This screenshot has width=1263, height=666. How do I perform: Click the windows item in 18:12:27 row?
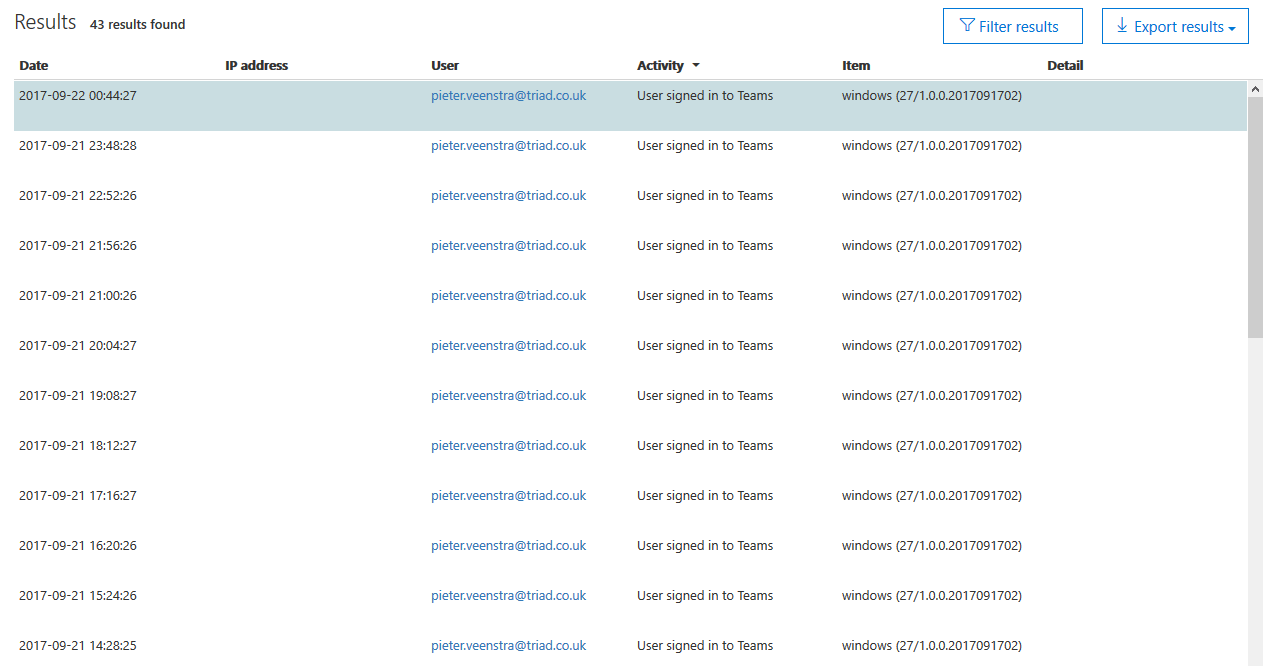coord(932,446)
